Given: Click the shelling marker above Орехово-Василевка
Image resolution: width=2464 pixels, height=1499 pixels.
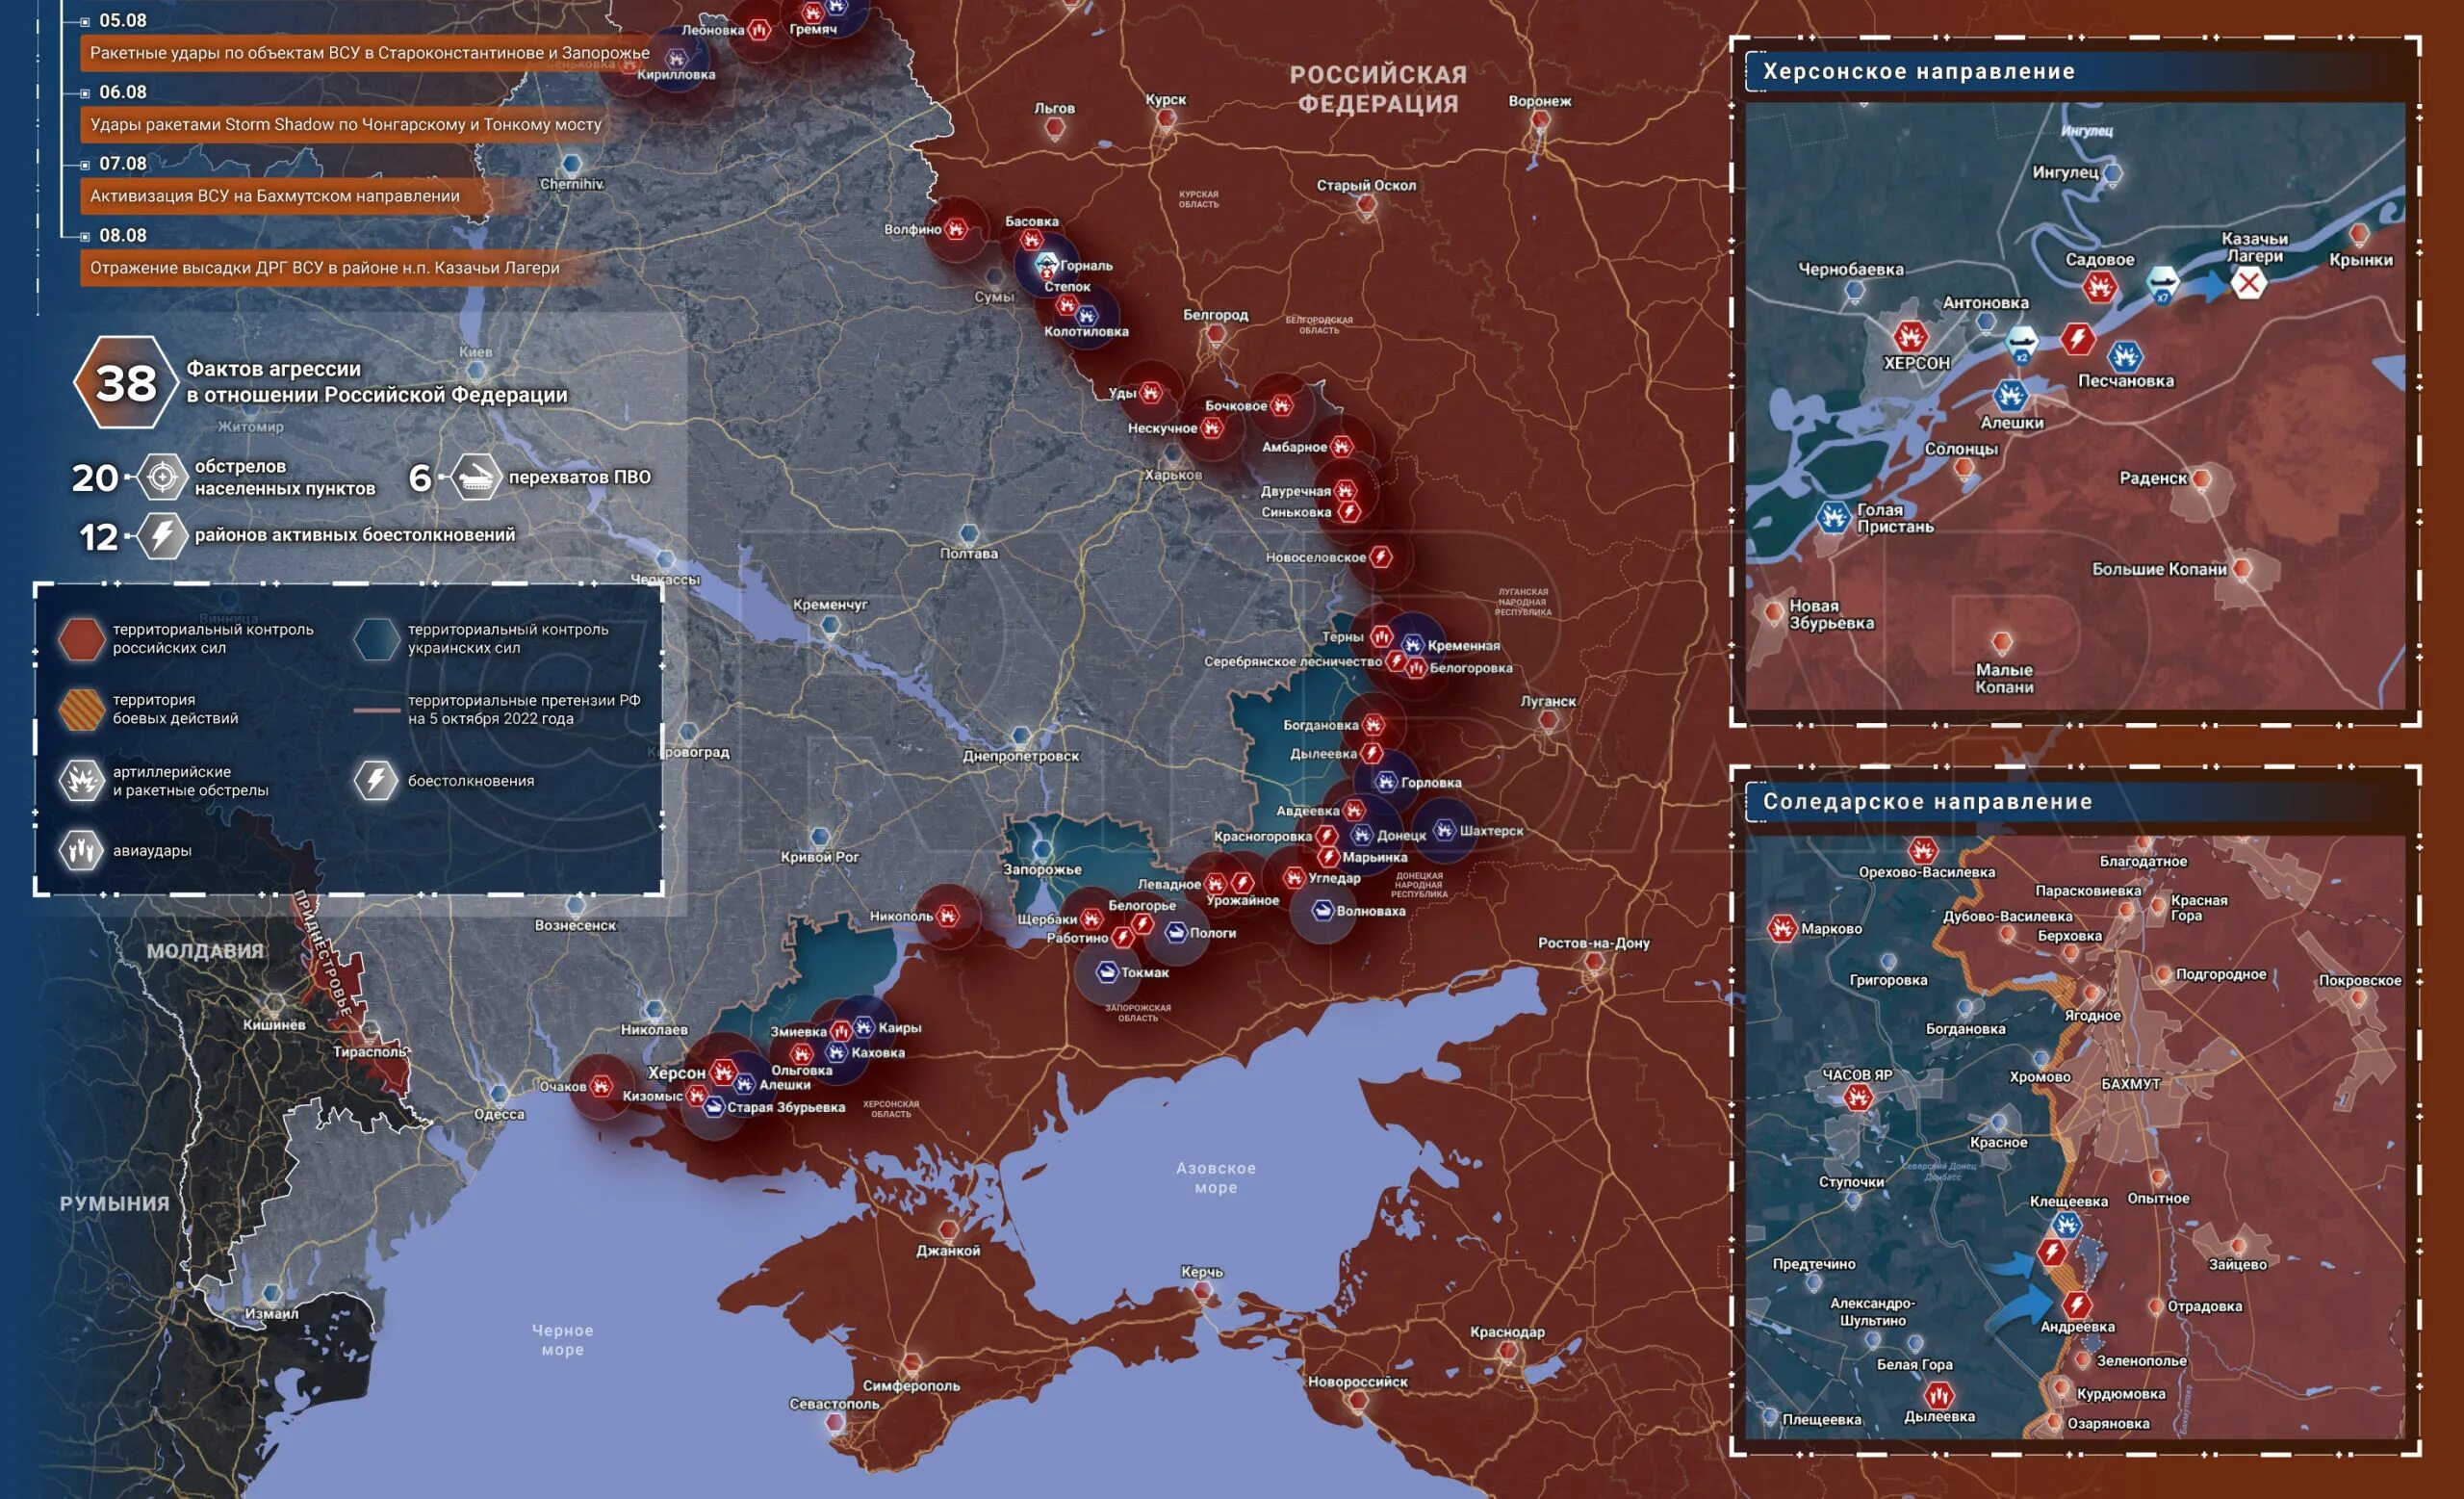Looking at the screenshot, I should 1923,850.
